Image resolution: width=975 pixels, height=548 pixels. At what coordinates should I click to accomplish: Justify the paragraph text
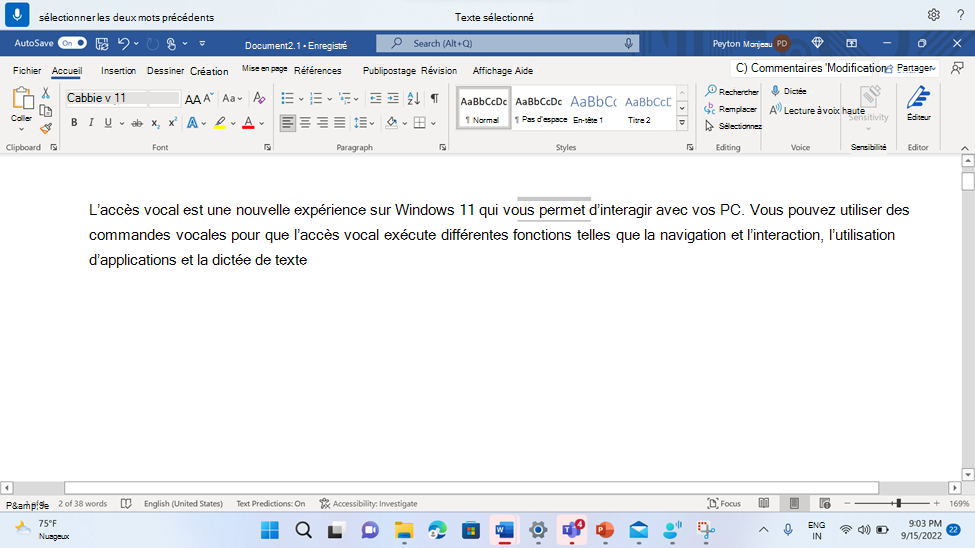coord(340,123)
